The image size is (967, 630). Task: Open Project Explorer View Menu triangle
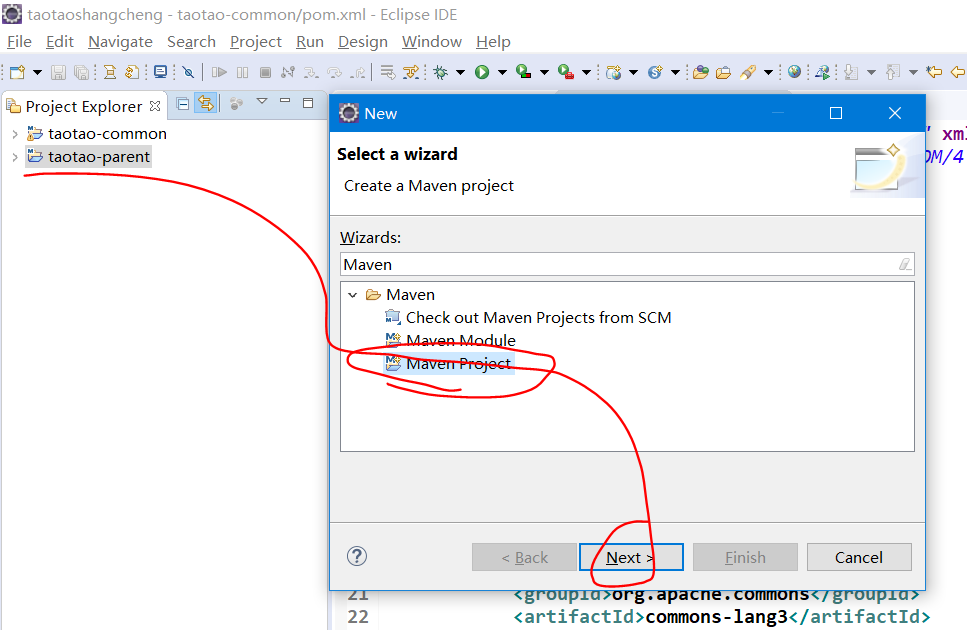(262, 101)
